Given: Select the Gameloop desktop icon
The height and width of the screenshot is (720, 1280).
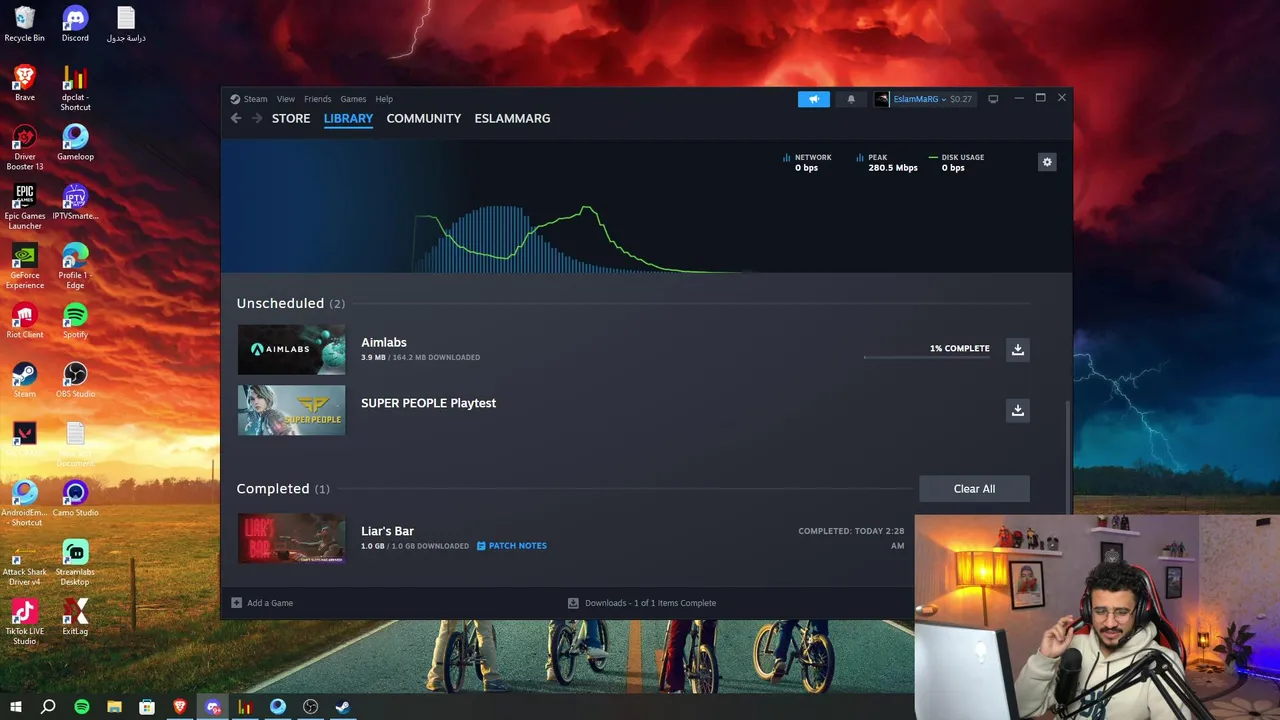Looking at the screenshot, I should coord(75,143).
